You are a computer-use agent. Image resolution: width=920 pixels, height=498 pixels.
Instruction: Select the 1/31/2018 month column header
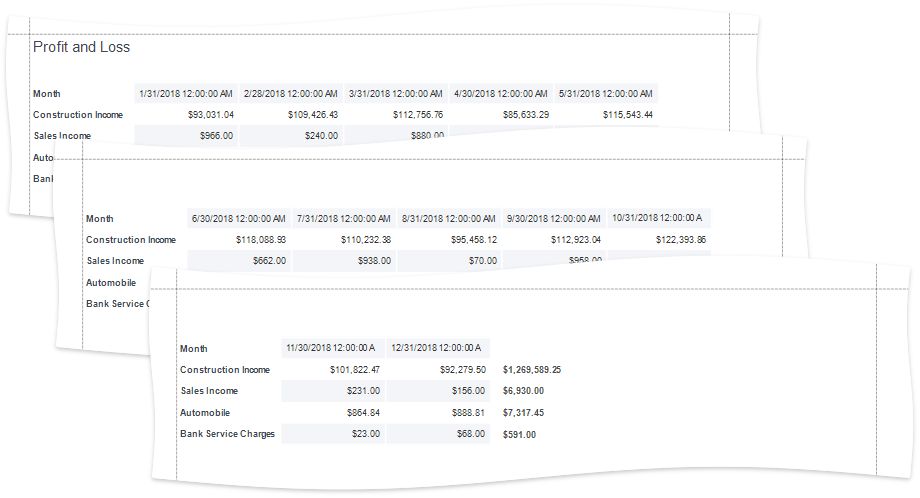pyautogui.click(x=186, y=93)
